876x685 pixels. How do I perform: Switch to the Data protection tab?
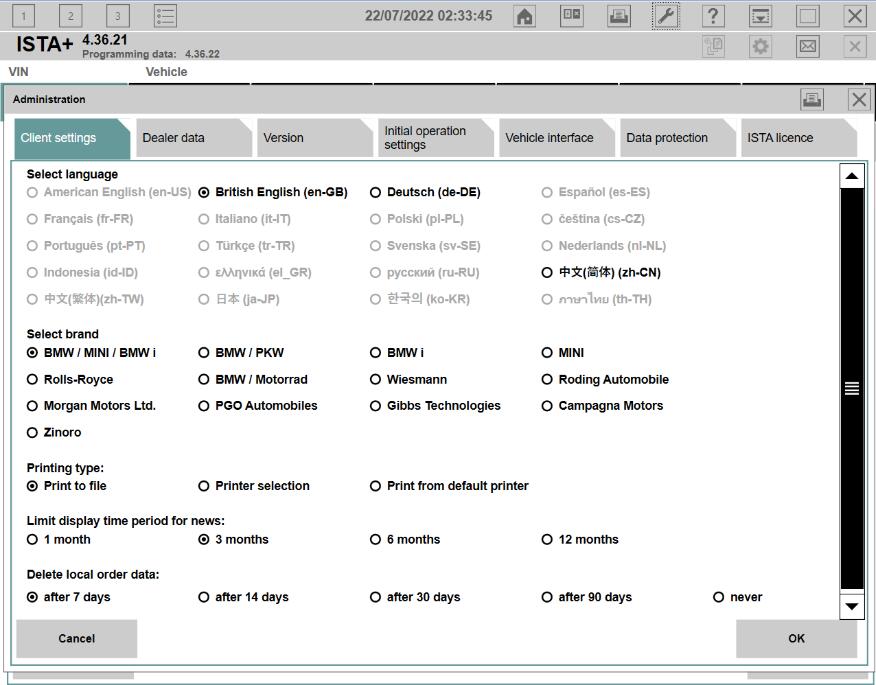coord(678,137)
